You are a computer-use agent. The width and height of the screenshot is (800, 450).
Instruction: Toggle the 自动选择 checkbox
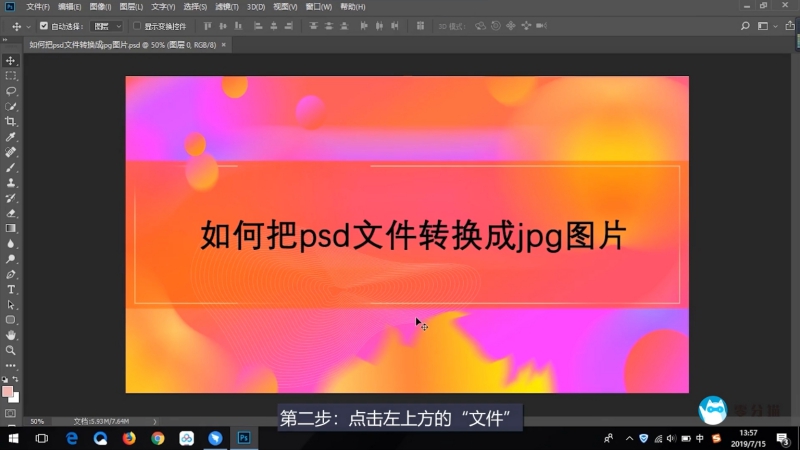pos(43,26)
